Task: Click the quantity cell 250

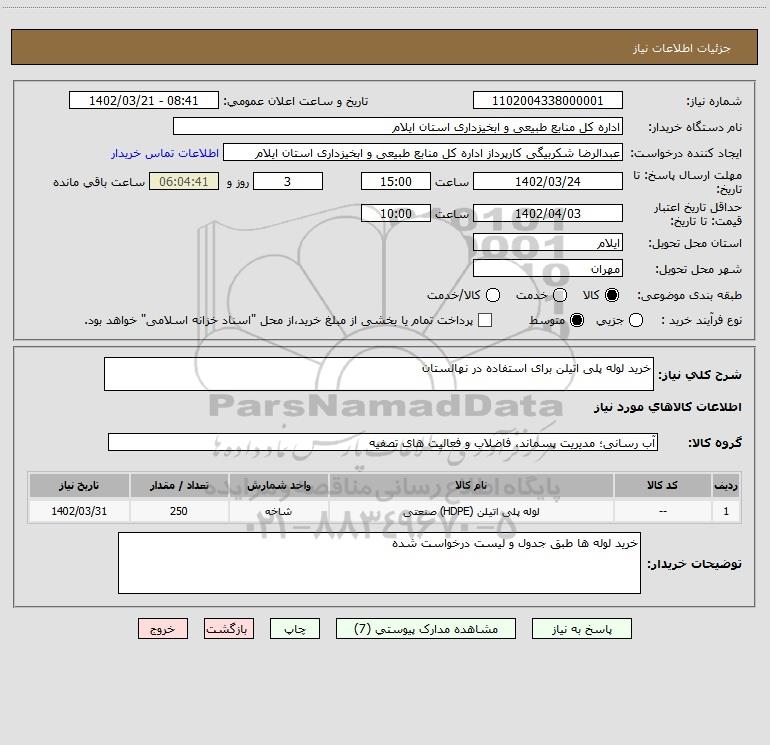Action: pyautogui.click(x=179, y=511)
